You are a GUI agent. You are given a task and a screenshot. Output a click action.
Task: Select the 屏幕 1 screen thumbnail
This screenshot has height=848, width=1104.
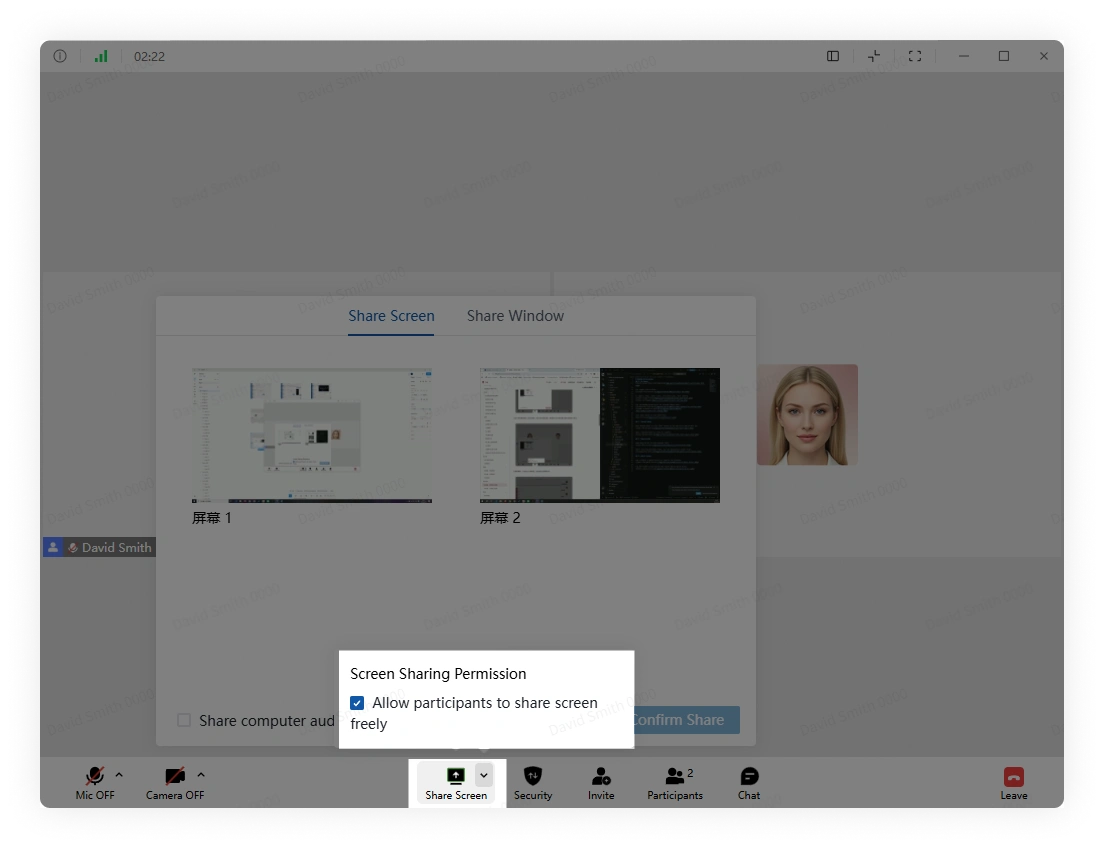pyautogui.click(x=312, y=435)
